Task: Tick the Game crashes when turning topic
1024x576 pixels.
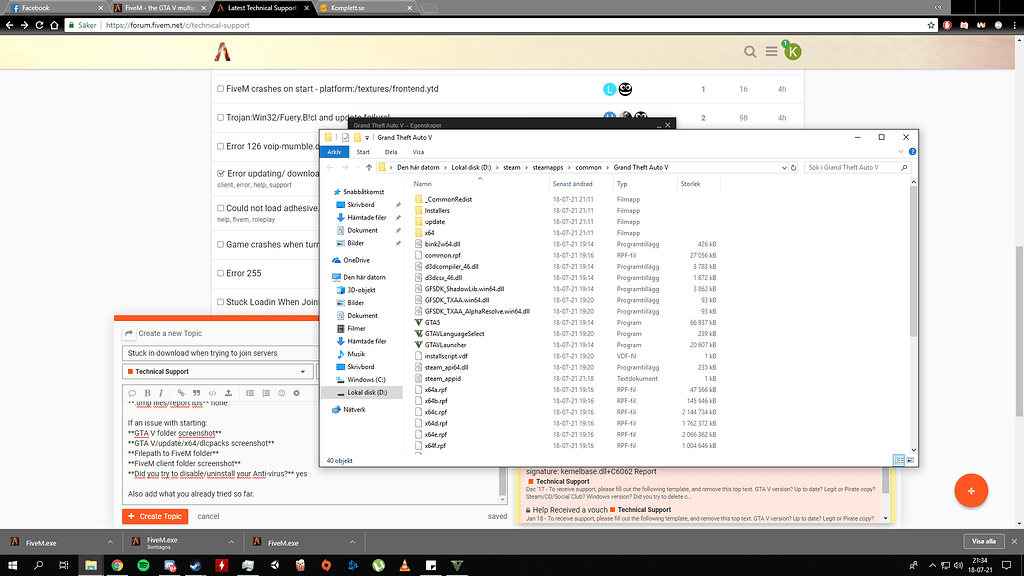Action: pyautogui.click(x=221, y=244)
